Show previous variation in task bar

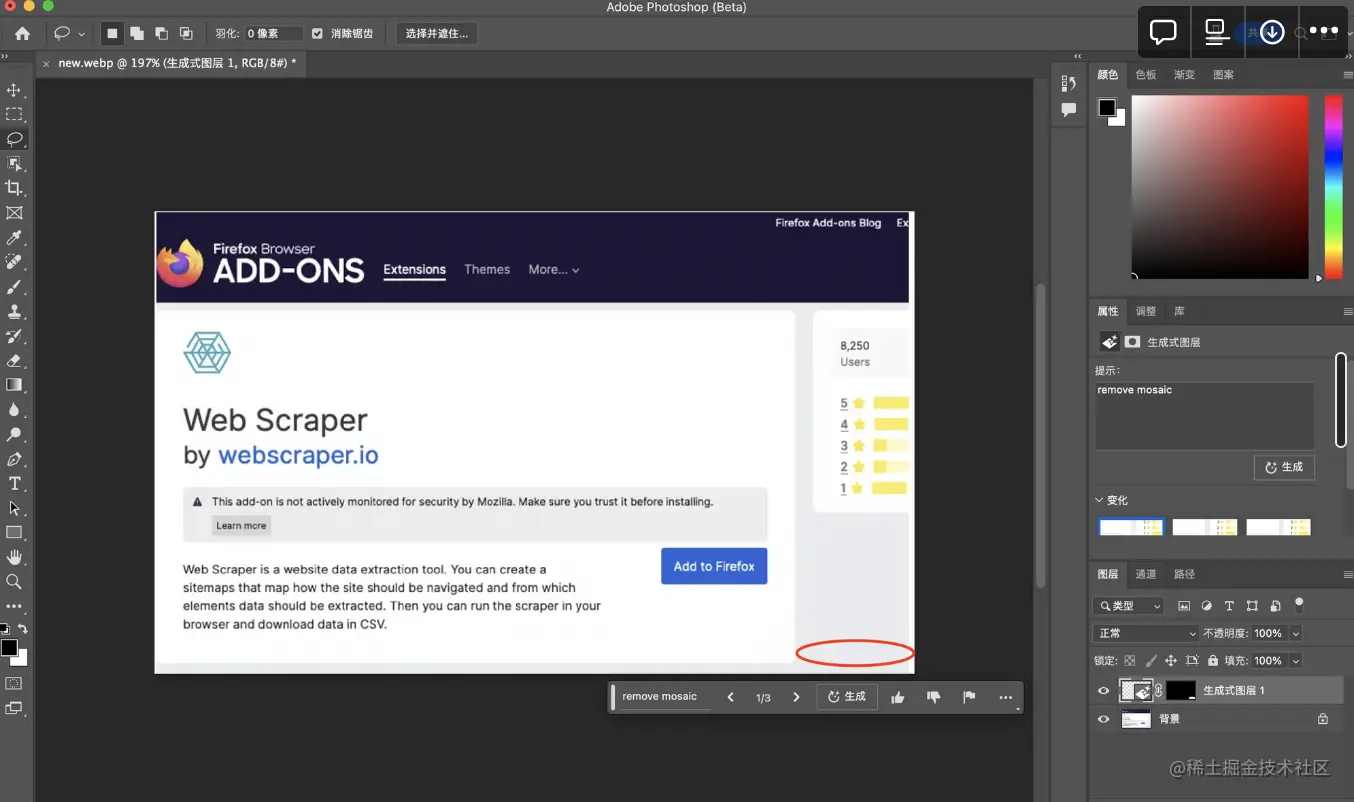pos(730,697)
